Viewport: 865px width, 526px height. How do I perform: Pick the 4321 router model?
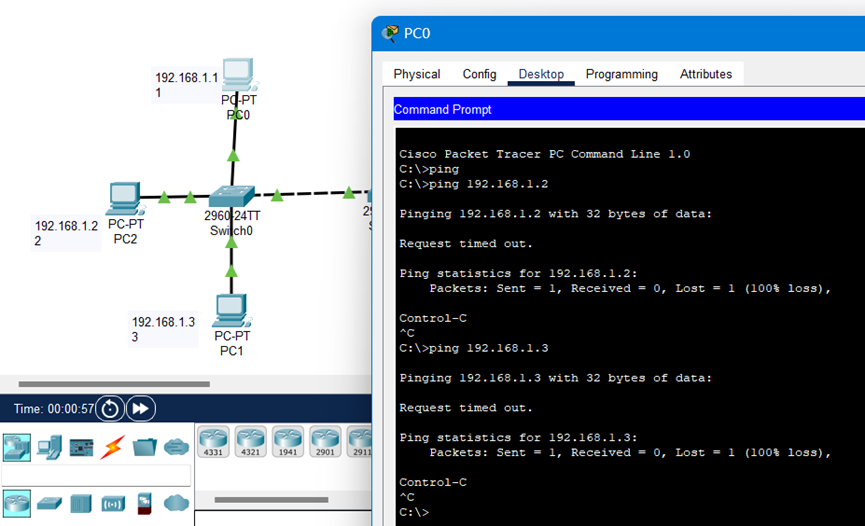coord(250,442)
